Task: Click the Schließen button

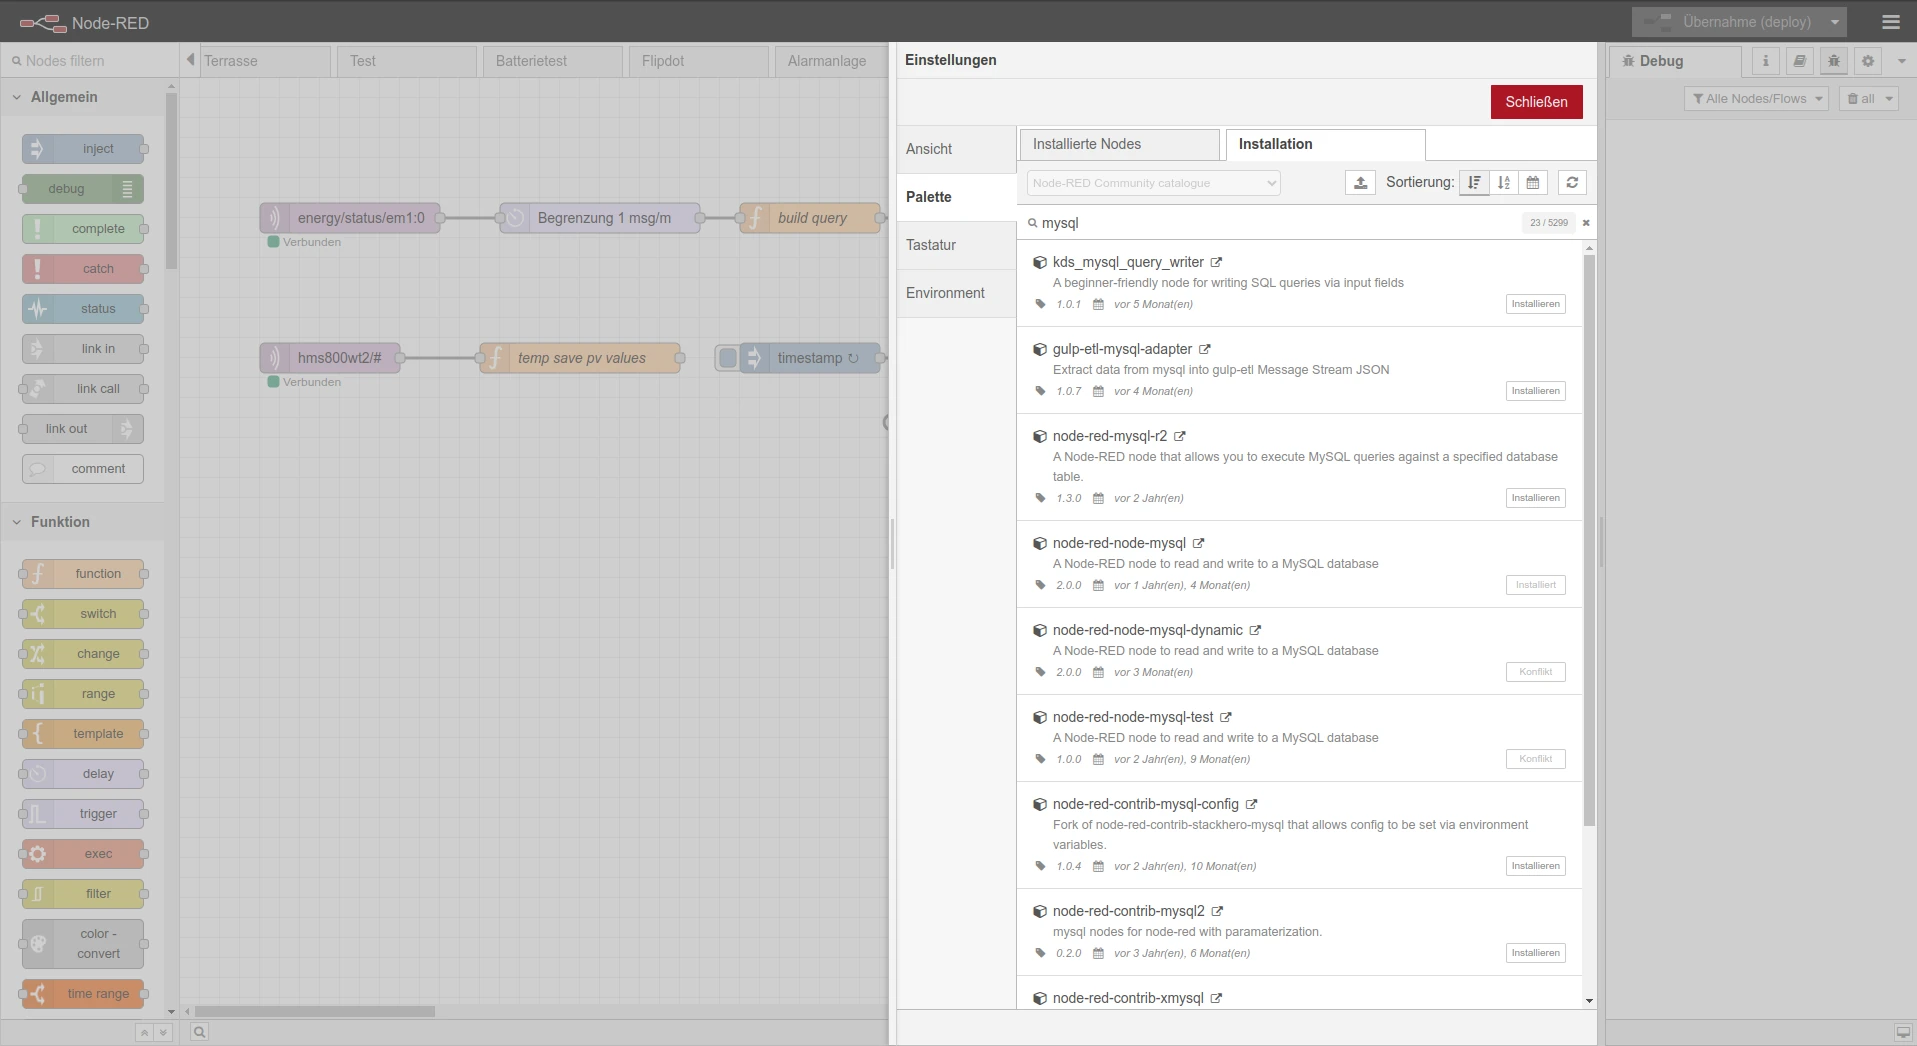Action: tap(1536, 102)
